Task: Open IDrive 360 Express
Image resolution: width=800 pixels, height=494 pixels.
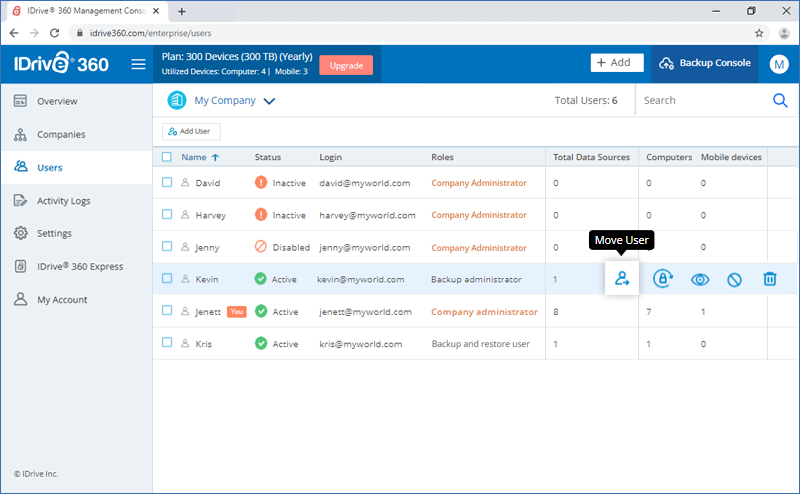Action: click(x=77, y=266)
